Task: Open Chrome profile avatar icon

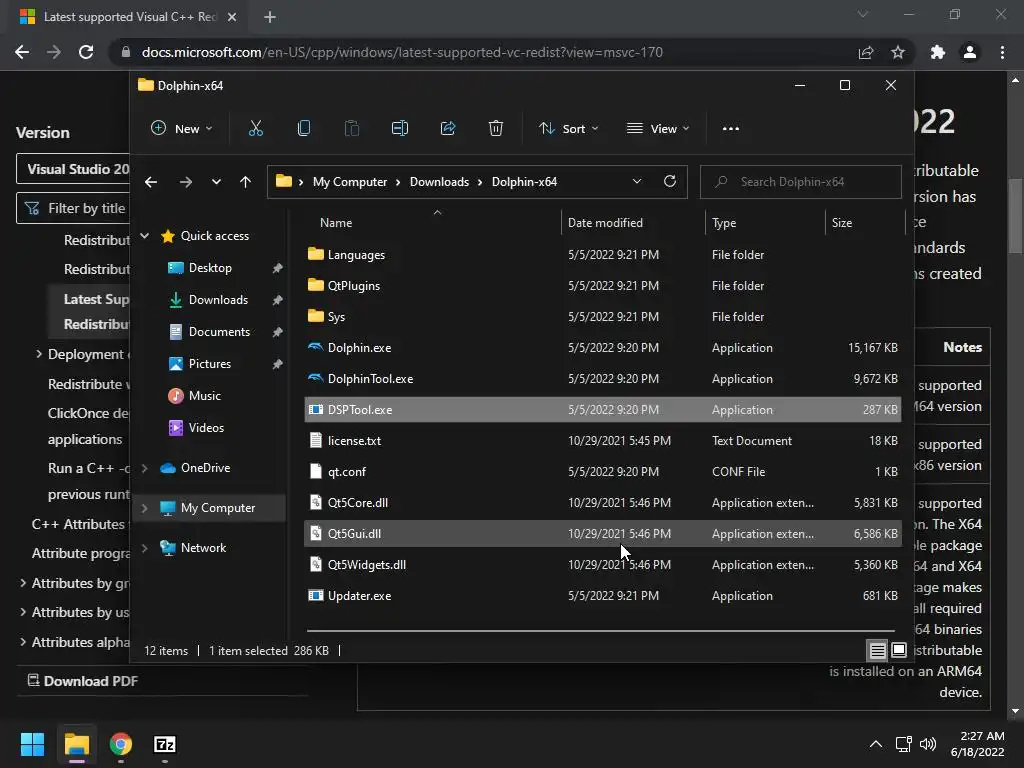Action: pos(970,52)
